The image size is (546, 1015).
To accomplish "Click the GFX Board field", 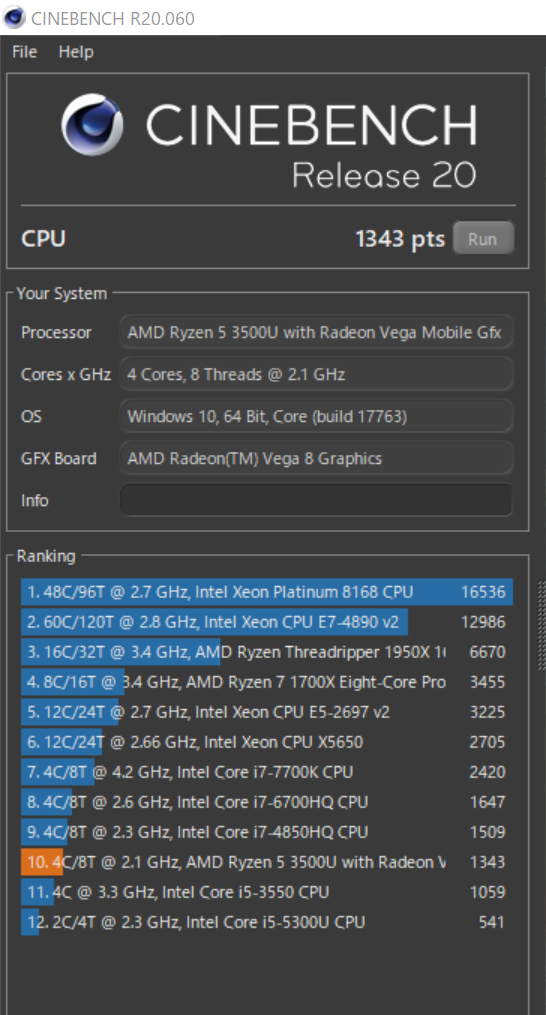I will pyautogui.click(x=317, y=458).
